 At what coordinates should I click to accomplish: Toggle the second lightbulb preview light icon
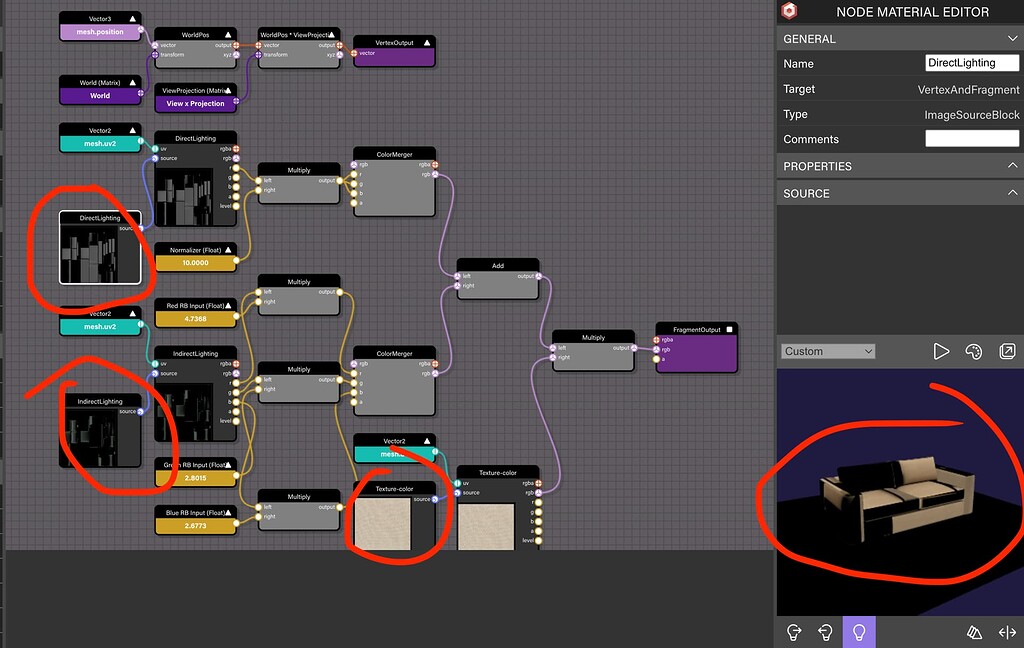pos(825,632)
